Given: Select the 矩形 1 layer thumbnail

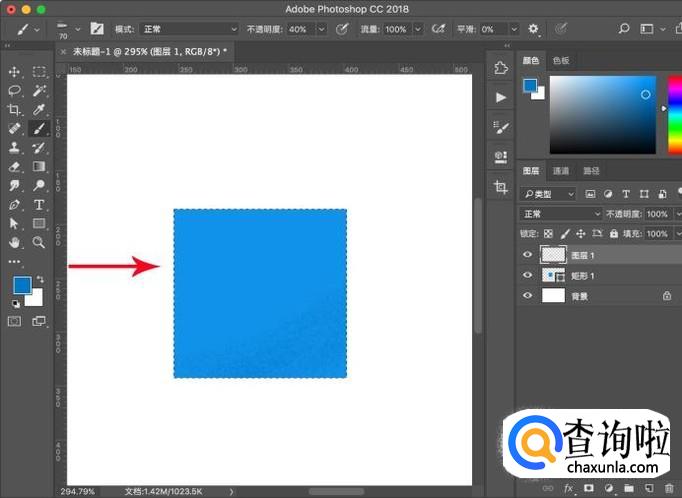Looking at the screenshot, I should tap(552, 275).
